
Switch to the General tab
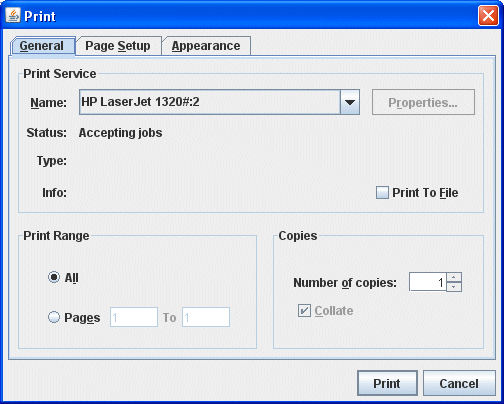pos(42,46)
